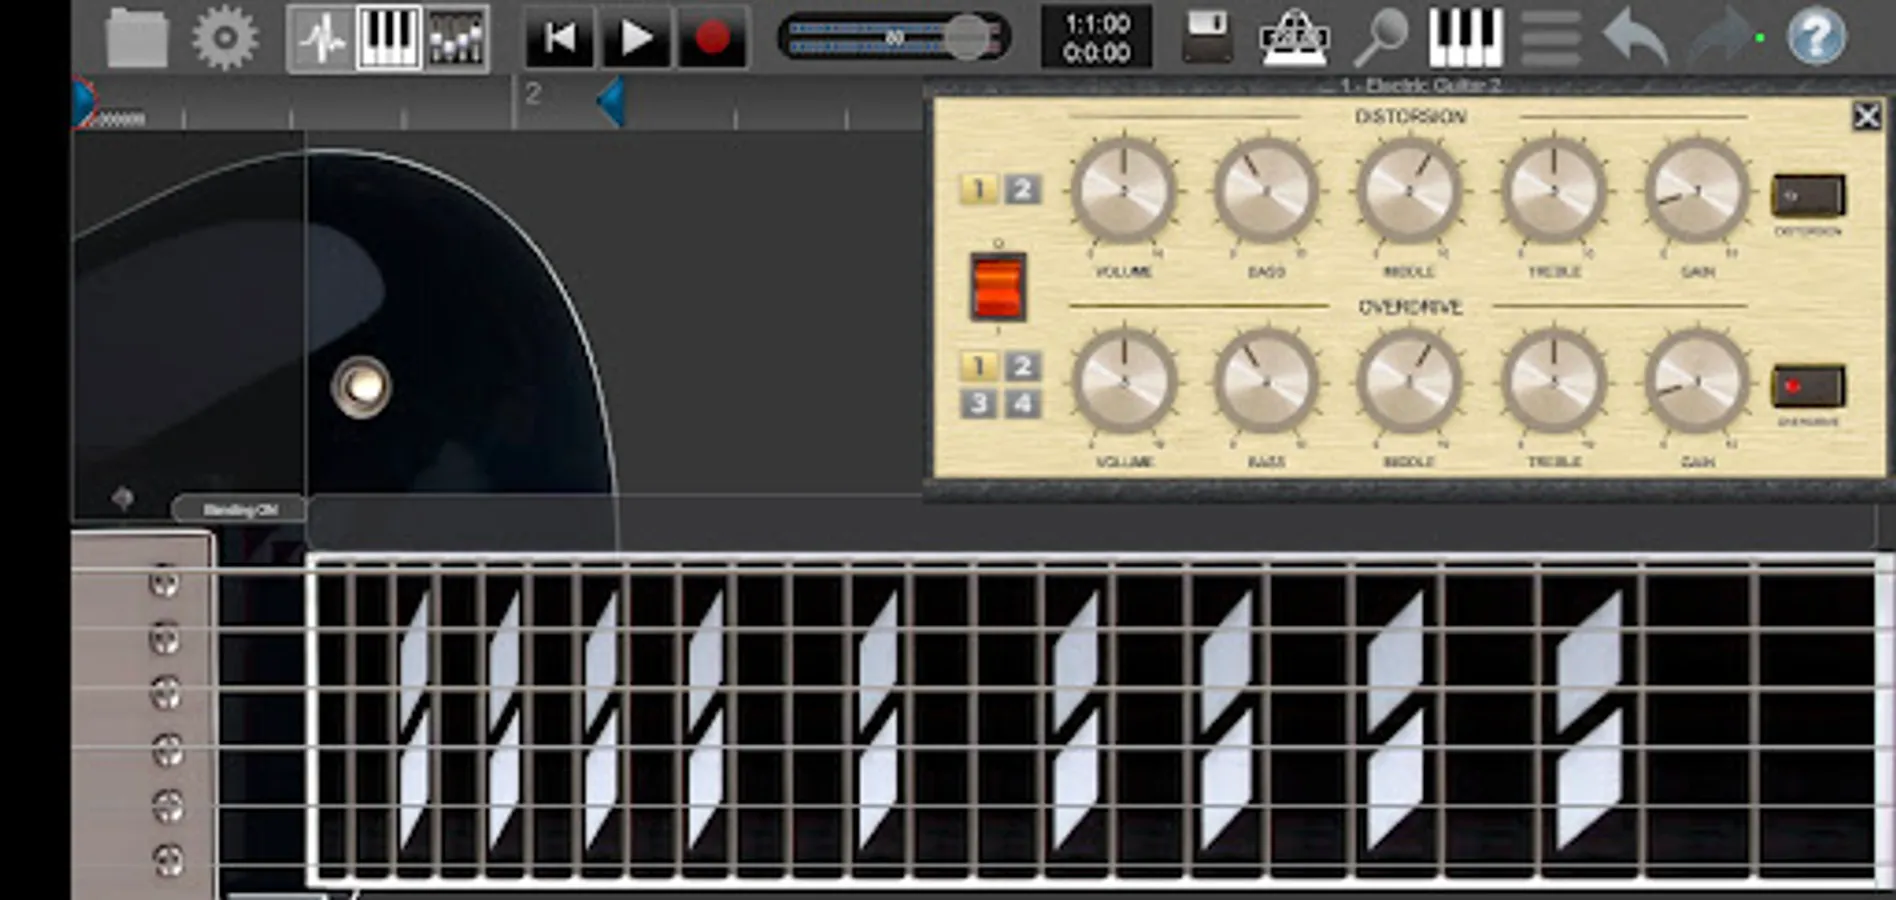Click the blue start marker on the timeline
This screenshot has height=900, width=1896.
click(83, 103)
